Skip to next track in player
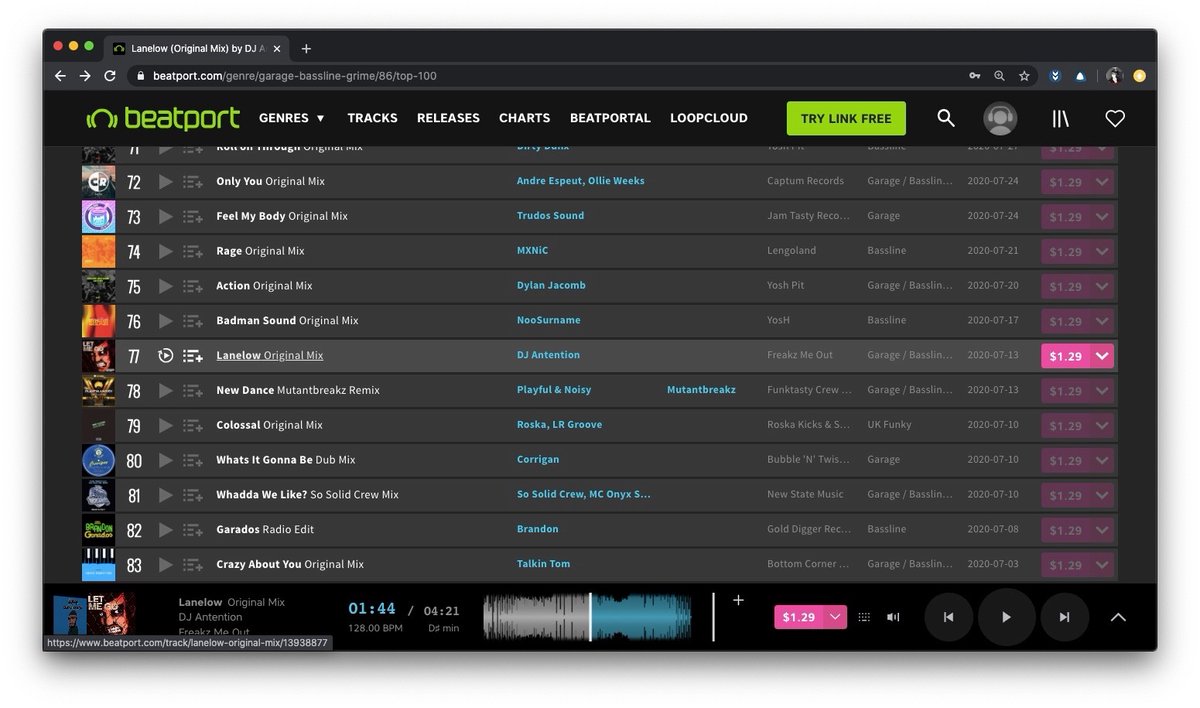Image resolution: width=1200 pixels, height=708 pixels. (x=1064, y=617)
